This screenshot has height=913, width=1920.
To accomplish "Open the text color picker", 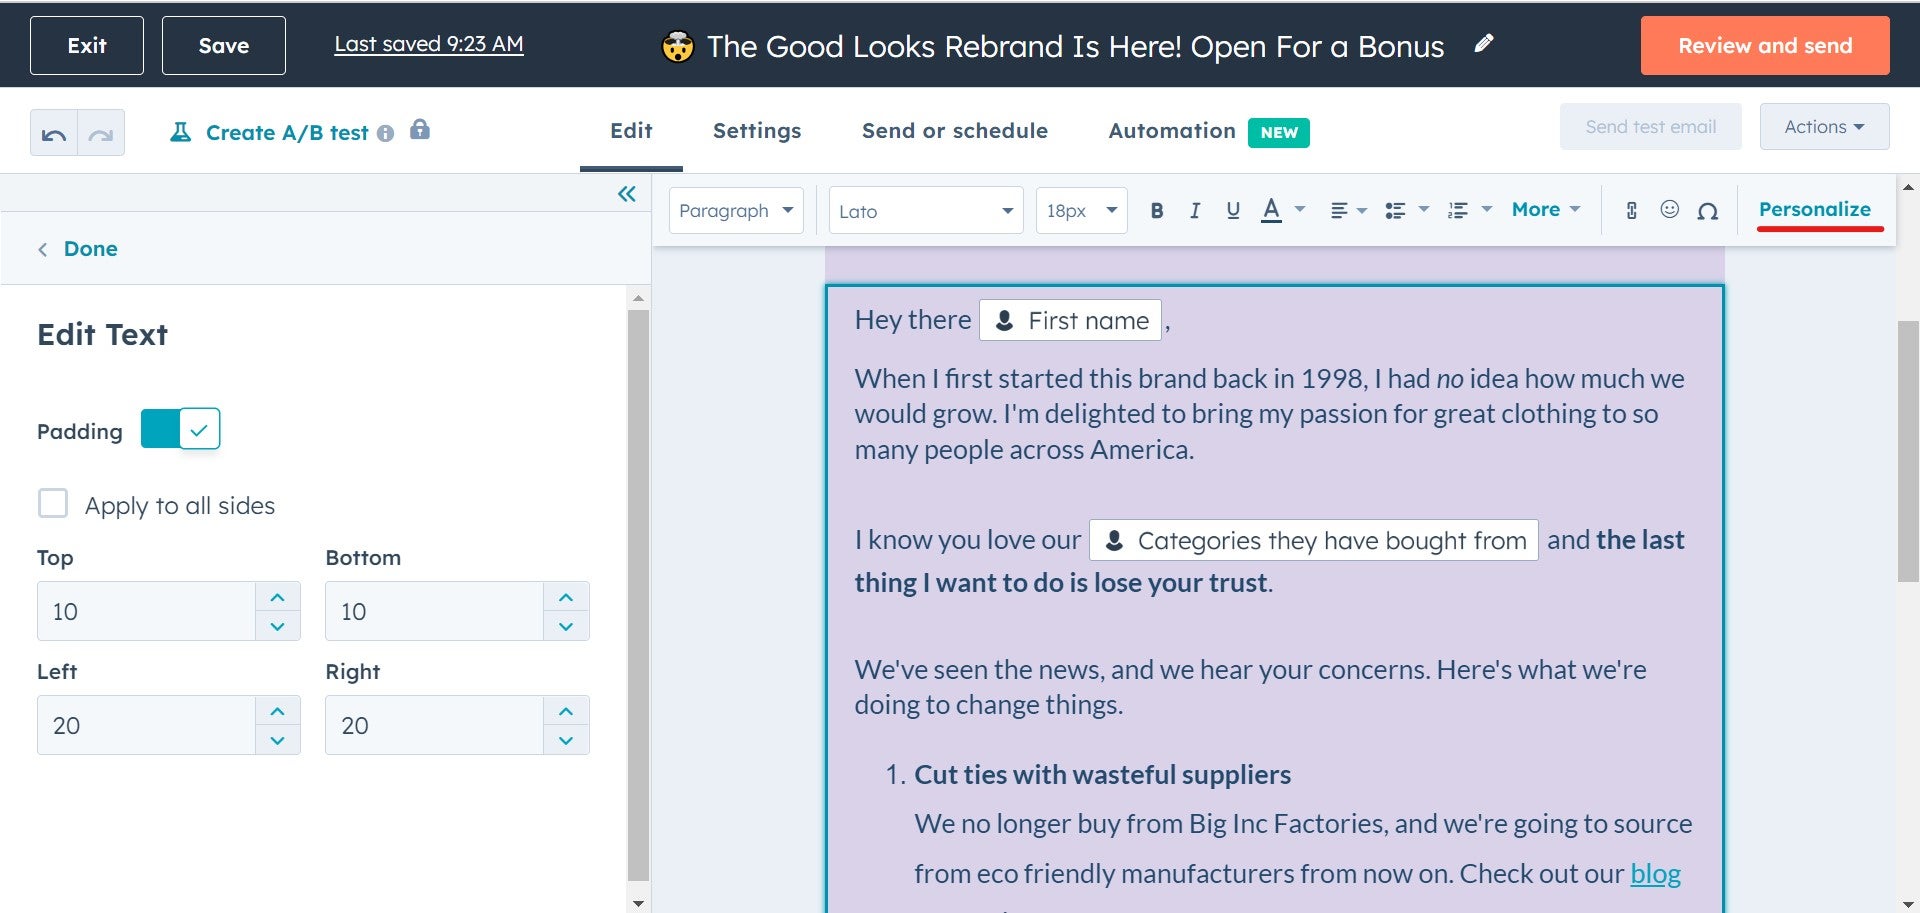I will (x=1271, y=211).
